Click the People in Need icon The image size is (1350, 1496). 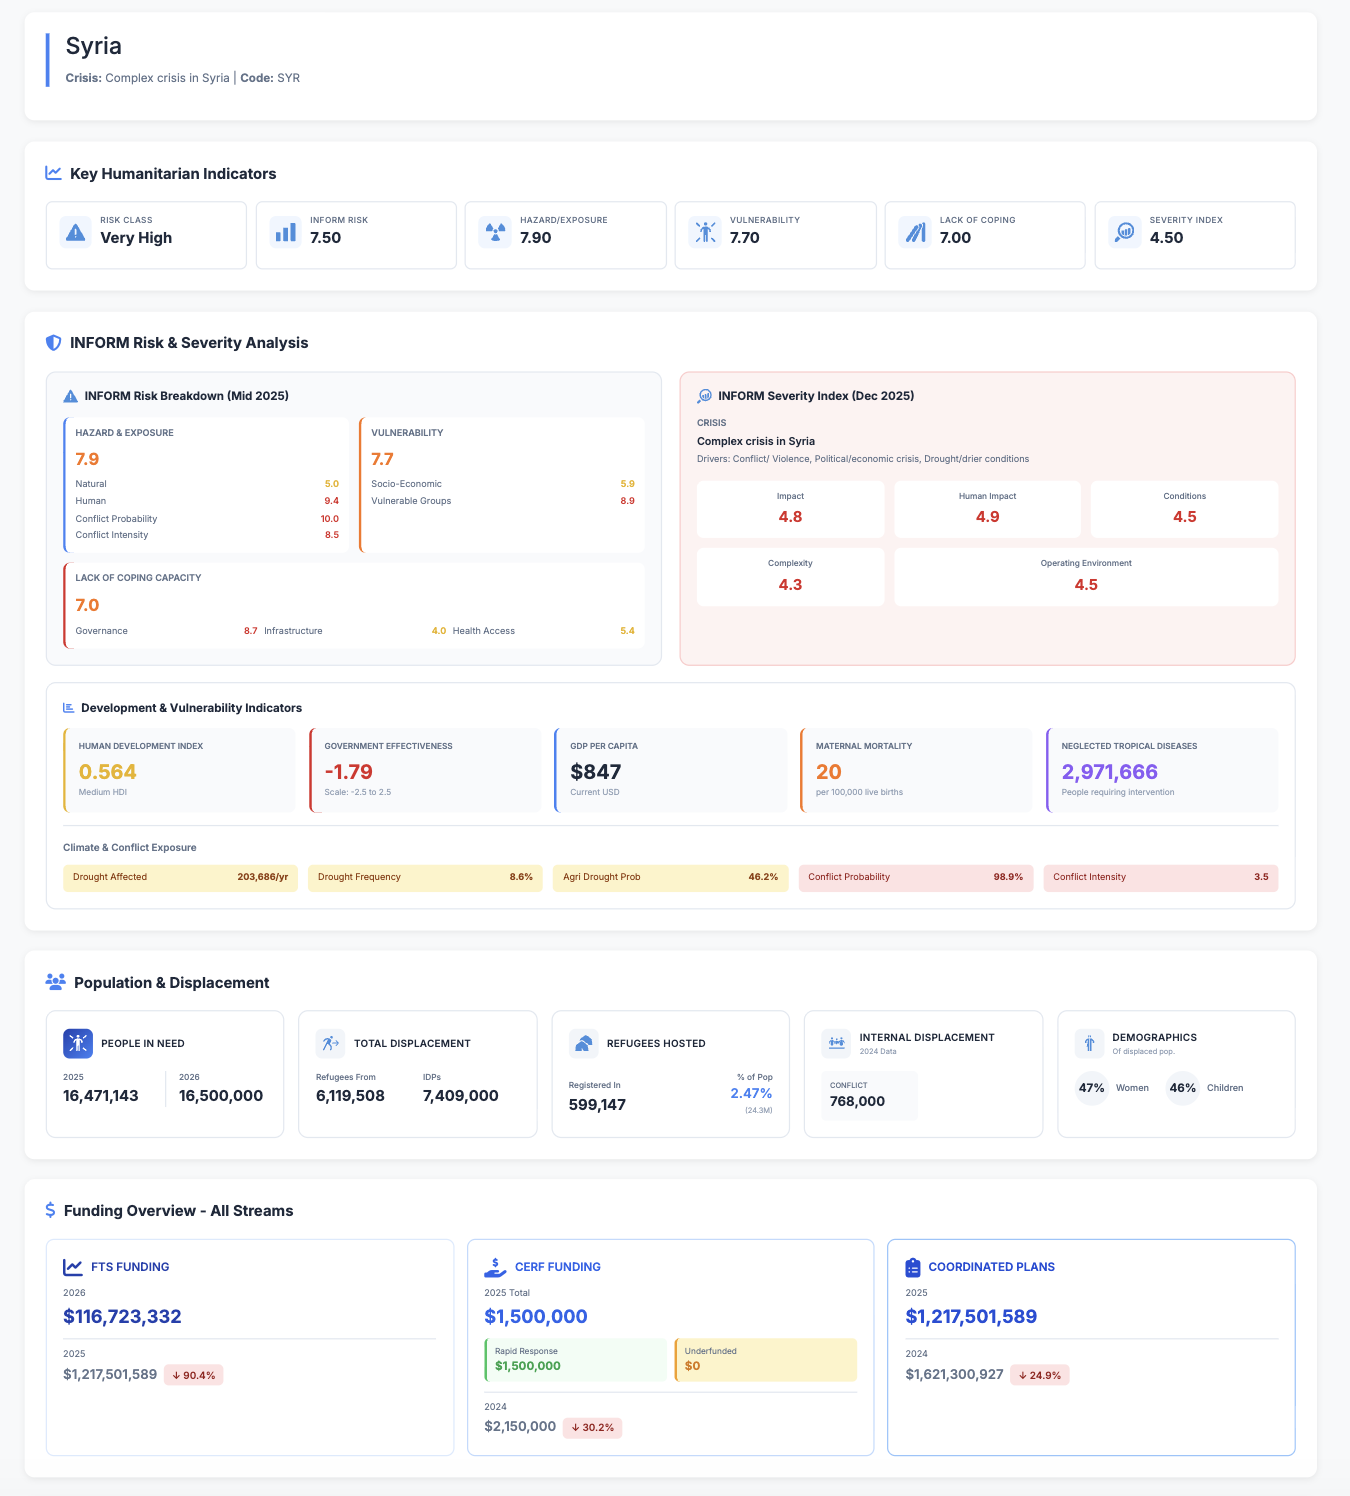tap(78, 1043)
